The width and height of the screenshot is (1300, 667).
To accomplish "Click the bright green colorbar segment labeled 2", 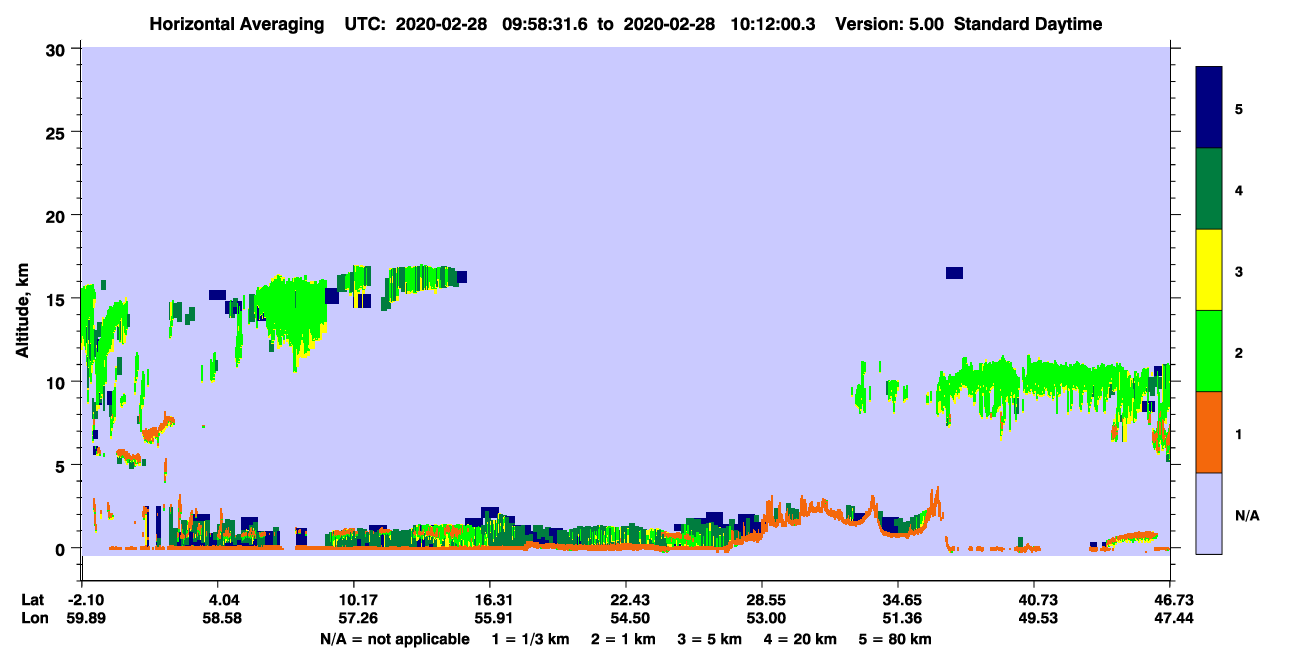I will click(1209, 351).
